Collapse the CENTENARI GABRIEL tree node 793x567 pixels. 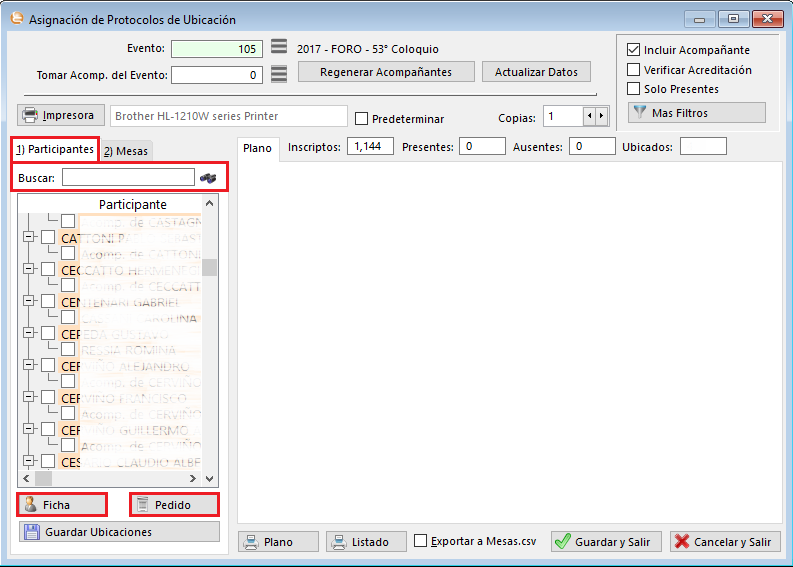point(28,301)
